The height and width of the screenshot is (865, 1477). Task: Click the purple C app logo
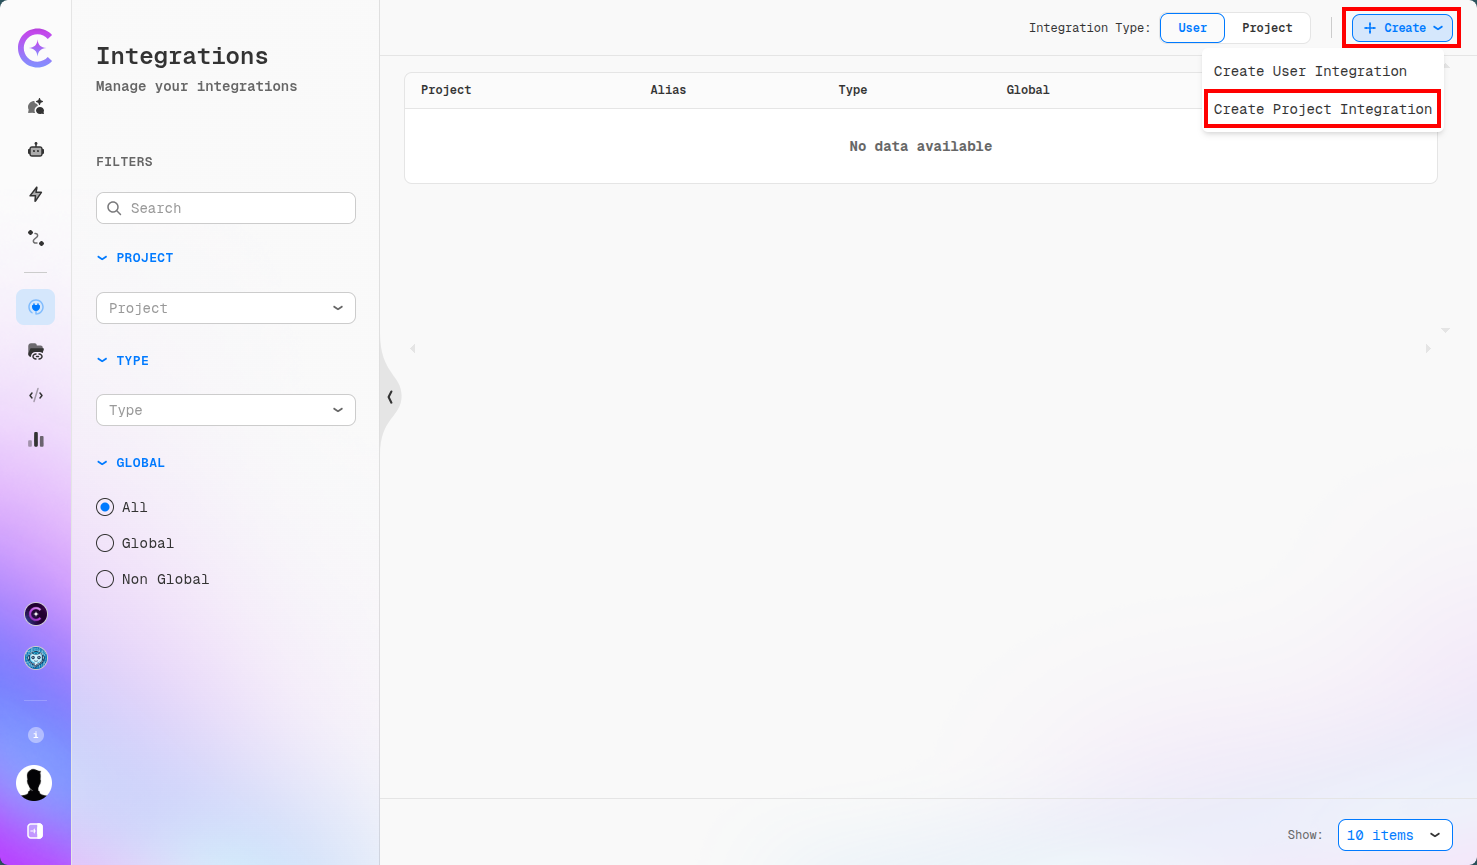tap(36, 48)
